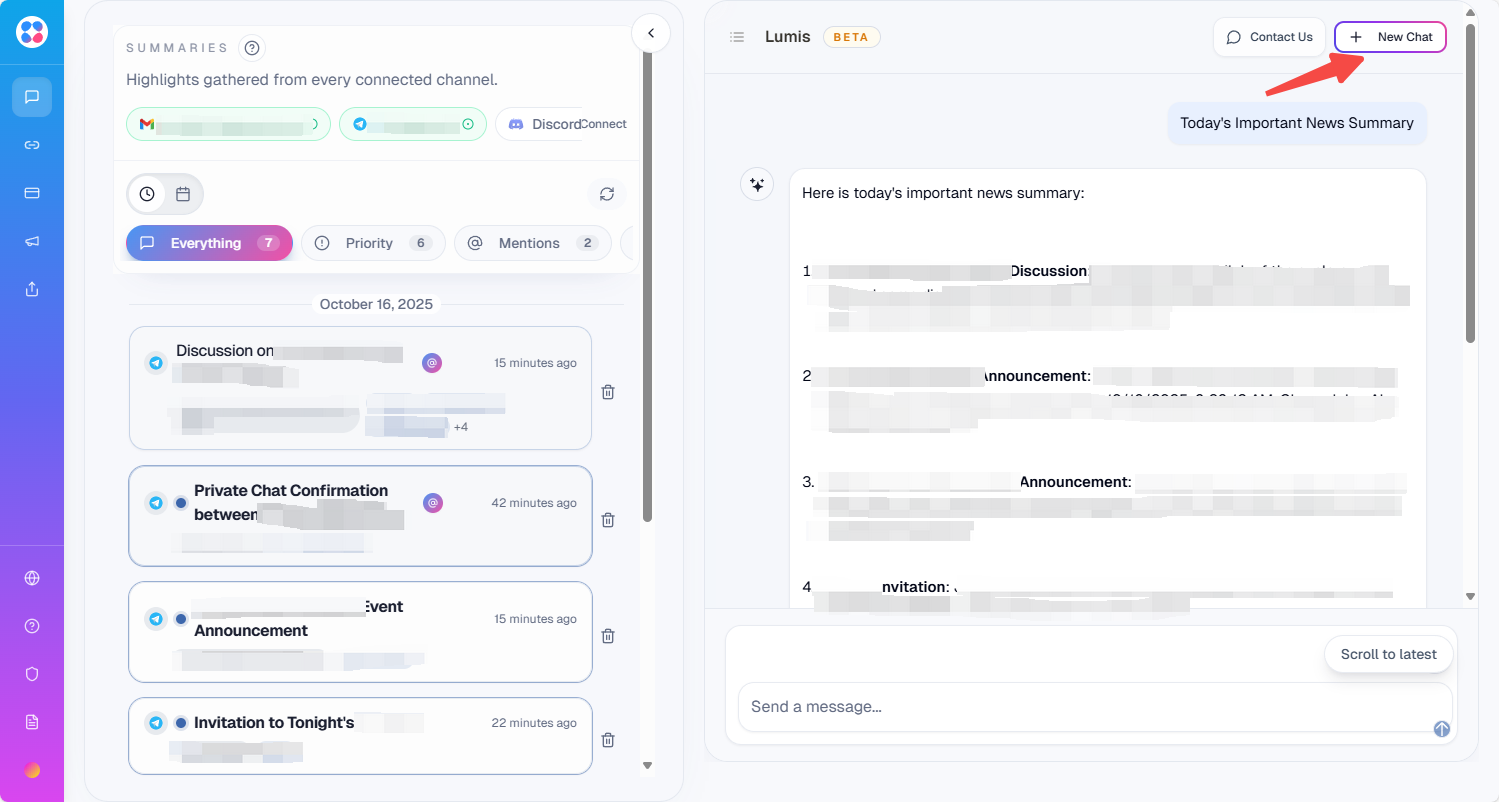Expand the +4 more tags indicator
Image resolution: width=1499 pixels, height=802 pixels.
point(461,427)
